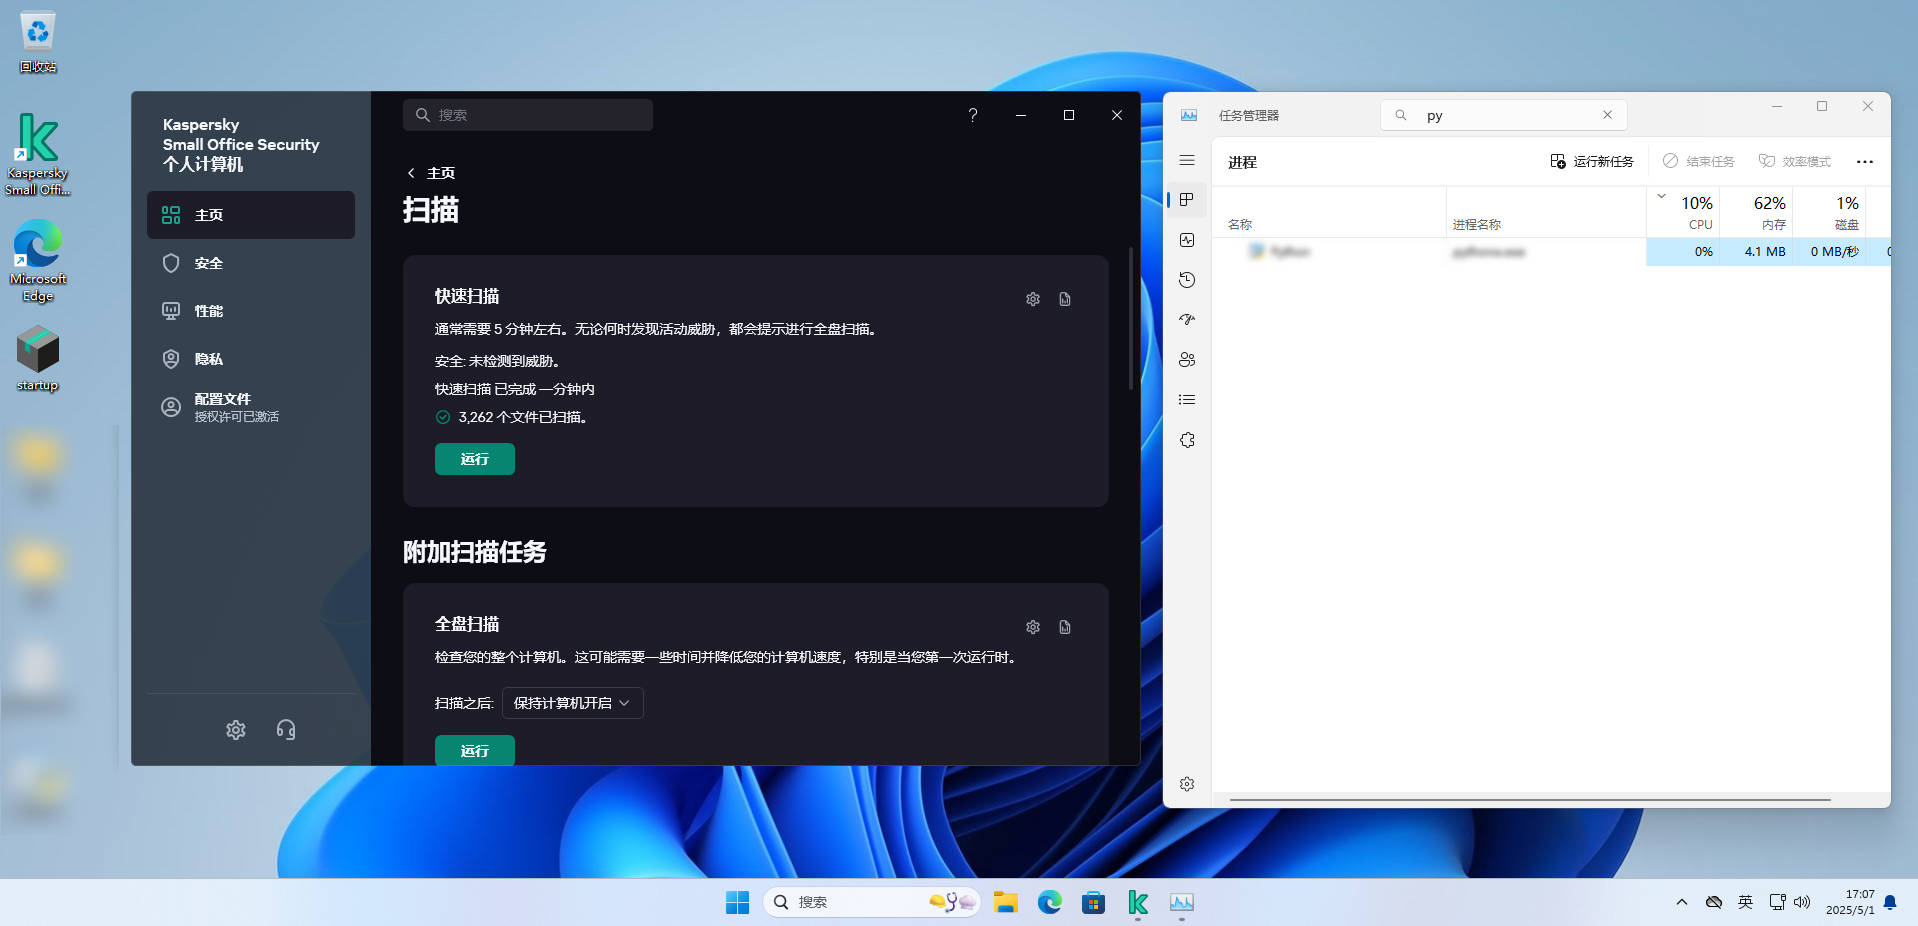The width and height of the screenshot is (1918, 926).
Task: Open Recycle Bin desktop icon
Action: coord(38,42)
